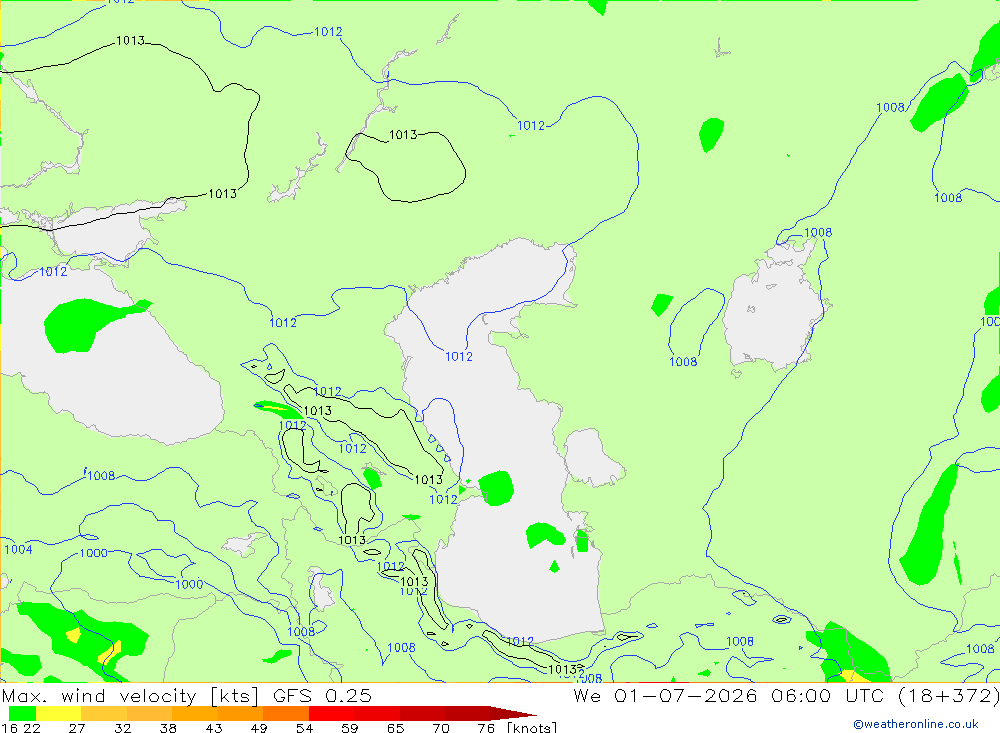Click the dark red swatch between 70 and 76

pos(467,713)
